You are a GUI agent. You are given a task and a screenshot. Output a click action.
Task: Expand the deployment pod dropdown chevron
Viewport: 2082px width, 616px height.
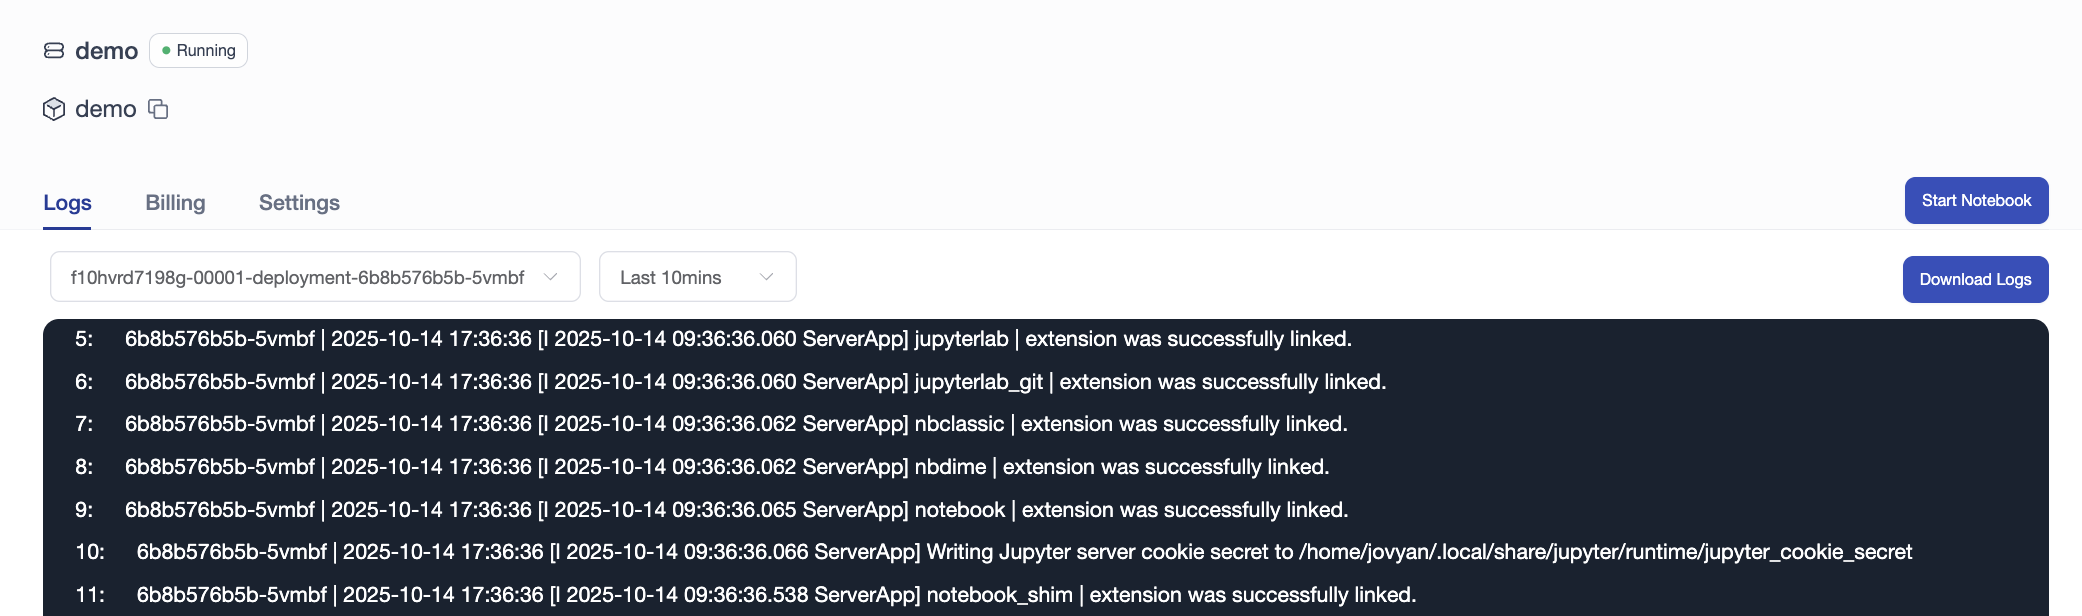[x=550, y=277]
